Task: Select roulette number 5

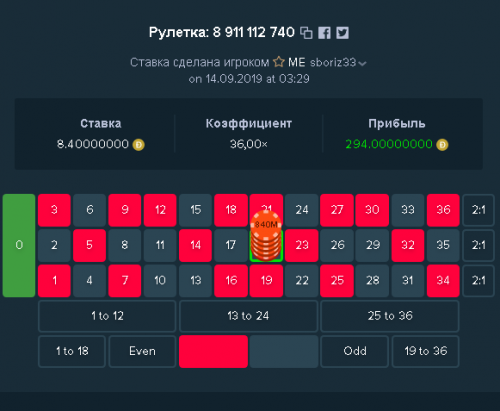Action: (90, 245)
